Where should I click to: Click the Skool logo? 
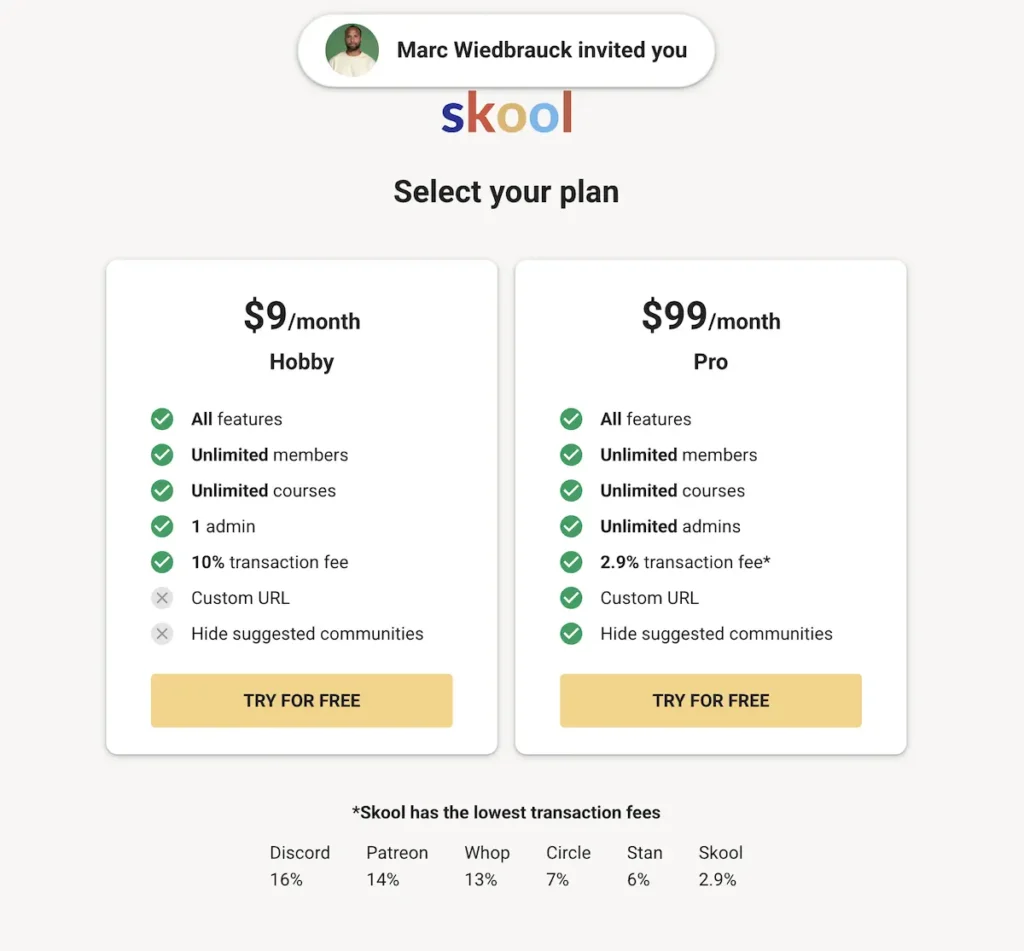tap(507, 114)
